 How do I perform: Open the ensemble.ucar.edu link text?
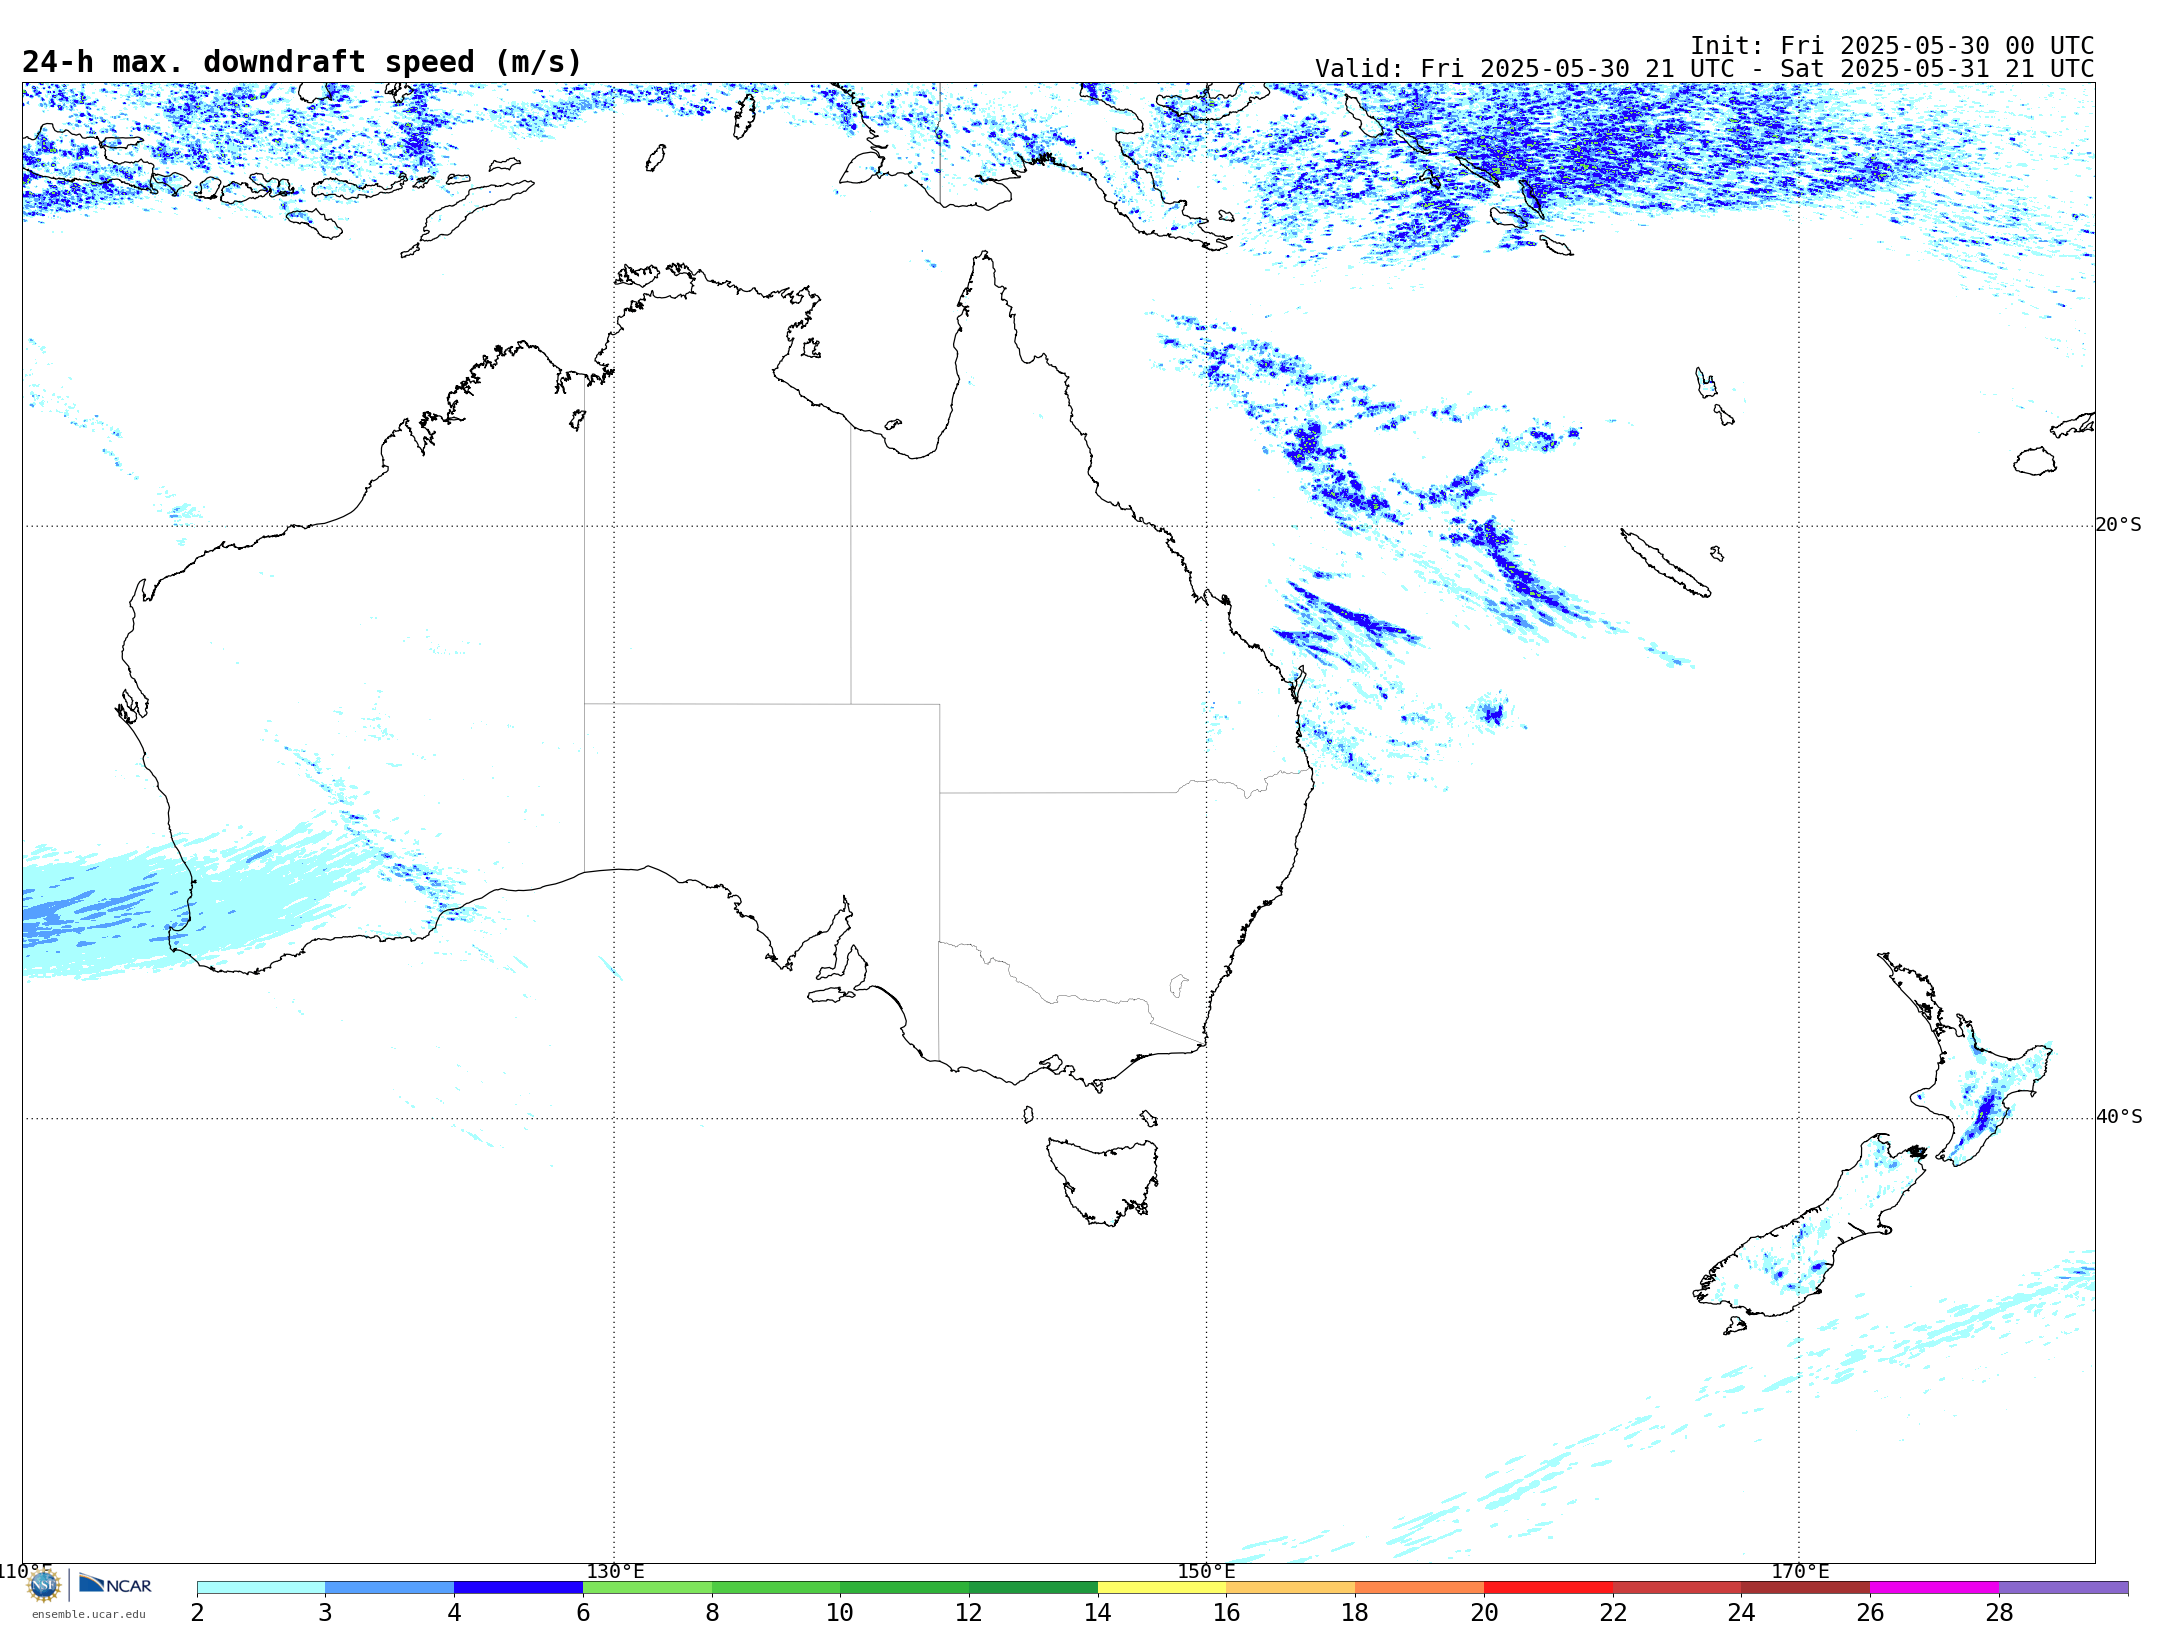pyautogui.click(x=88, y=1614)
